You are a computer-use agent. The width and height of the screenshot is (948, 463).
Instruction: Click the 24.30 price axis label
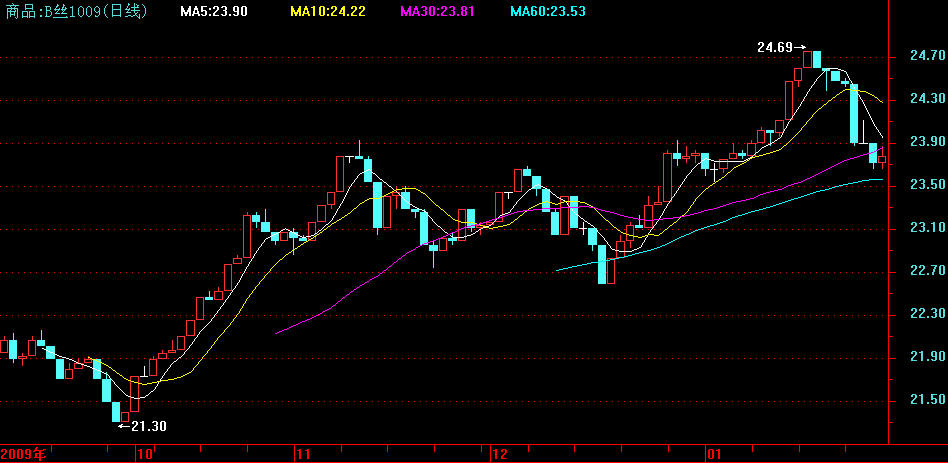point(920,100)
